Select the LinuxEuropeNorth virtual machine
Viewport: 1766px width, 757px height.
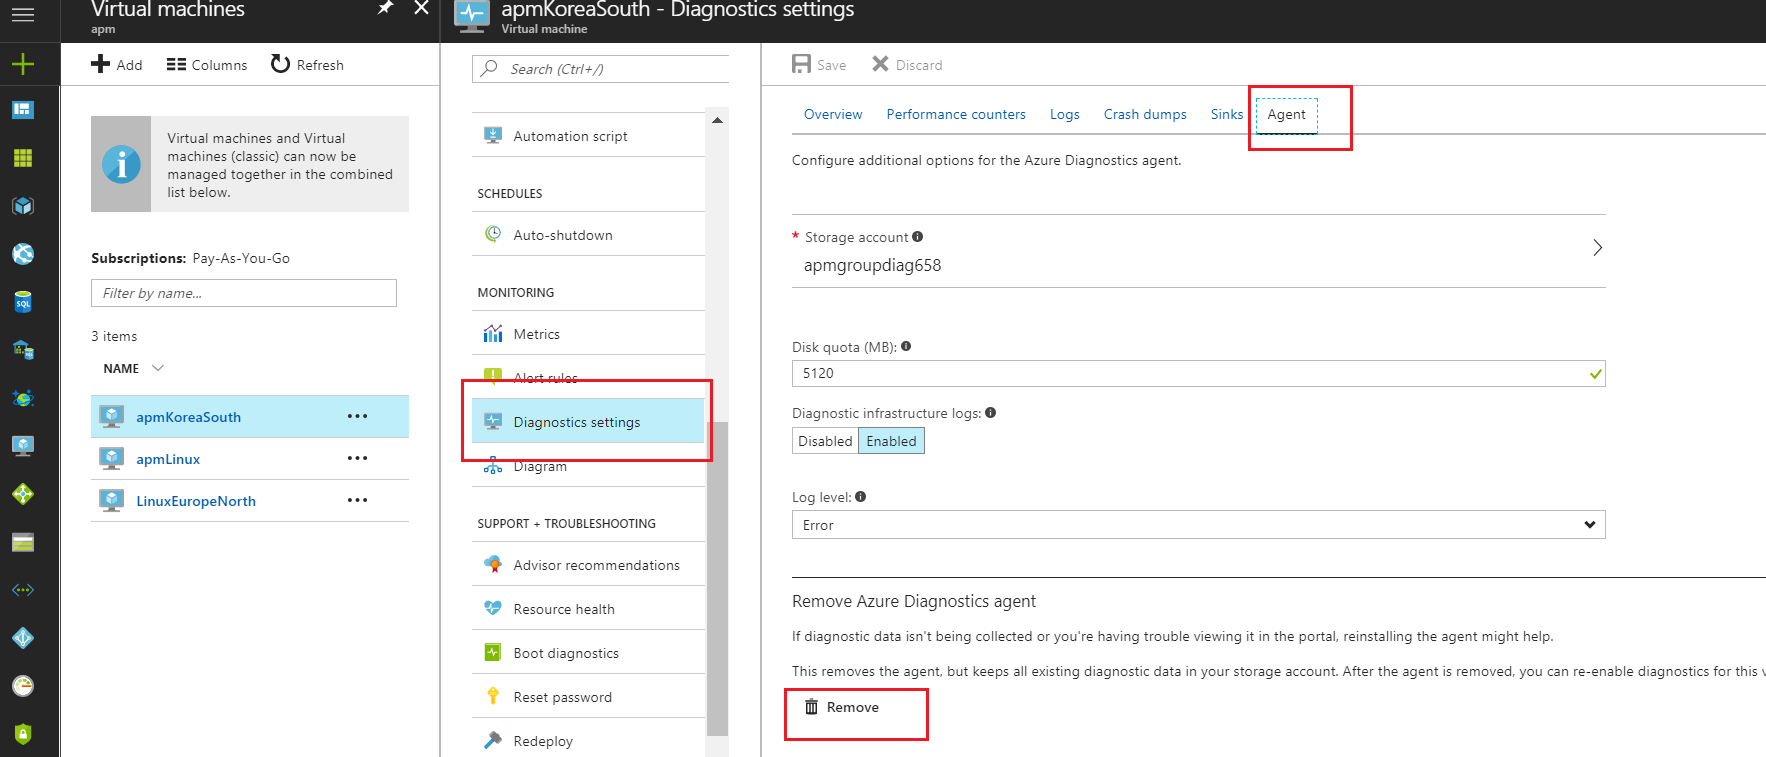pos(196,501)
